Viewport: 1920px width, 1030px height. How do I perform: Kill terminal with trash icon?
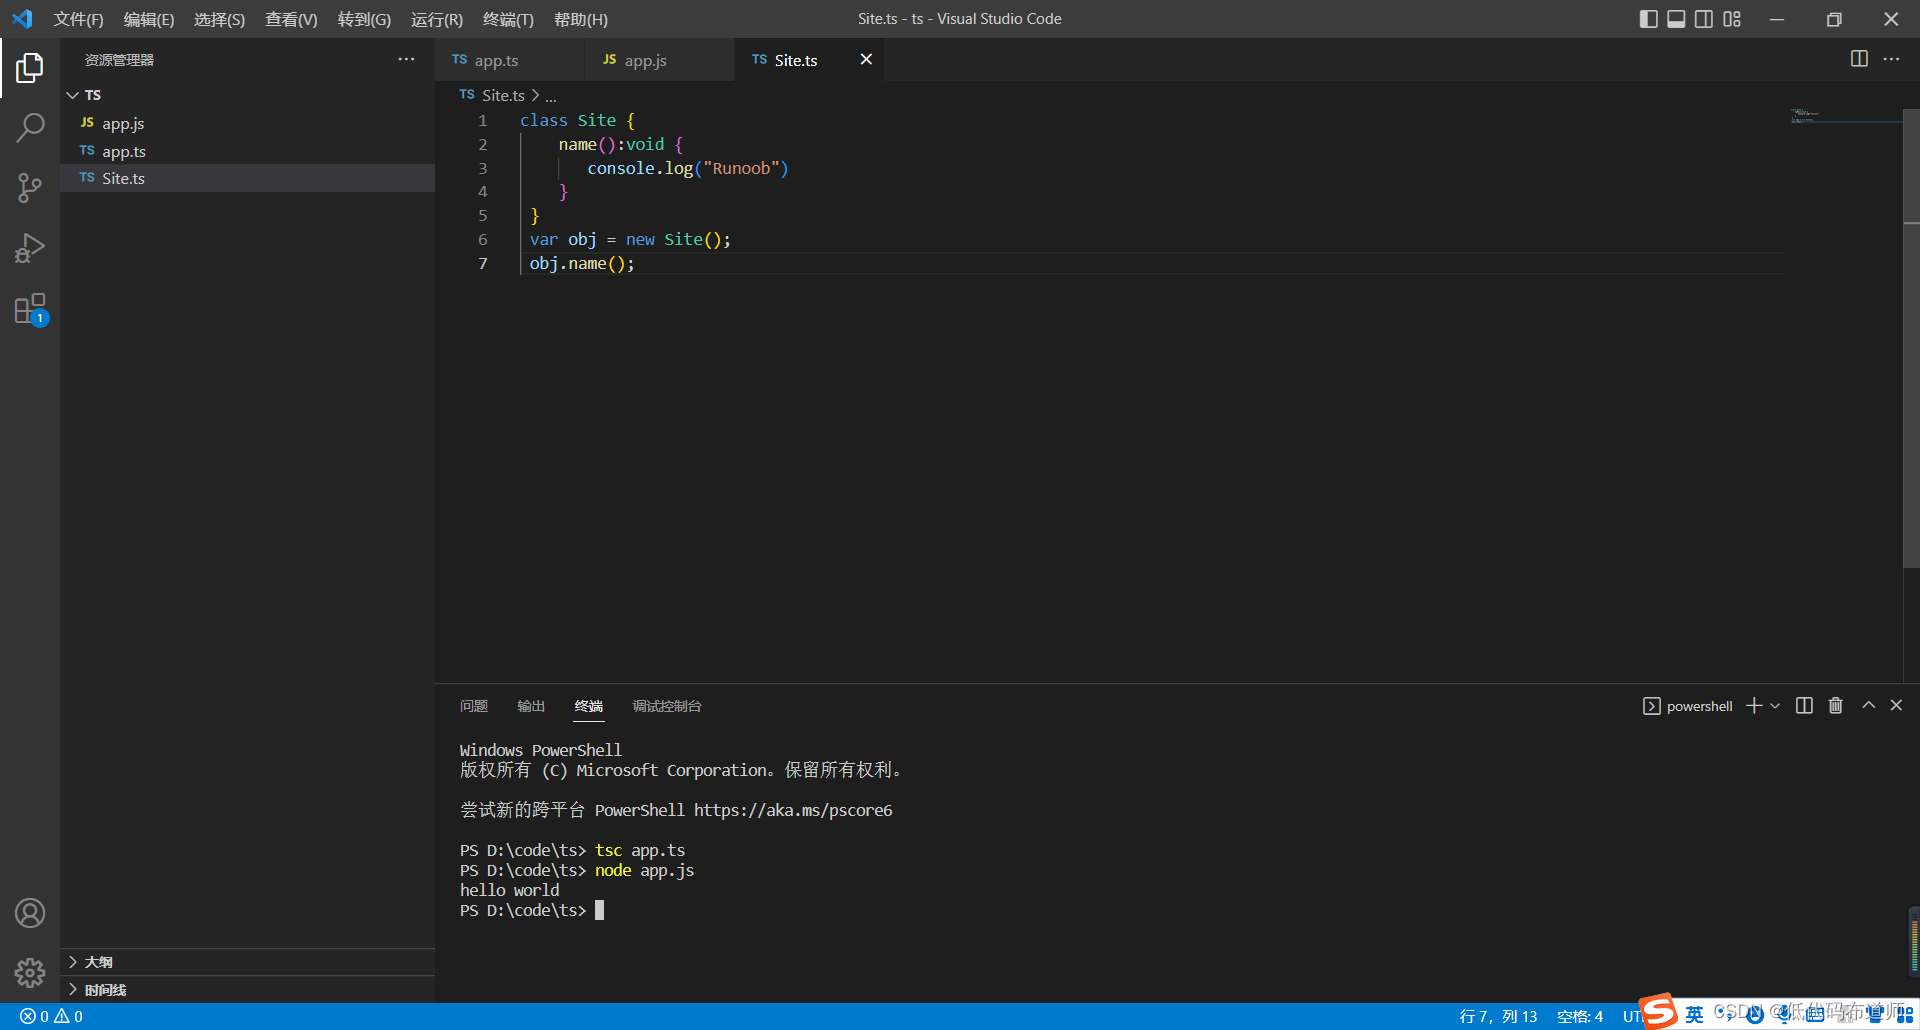[1836, 706]
